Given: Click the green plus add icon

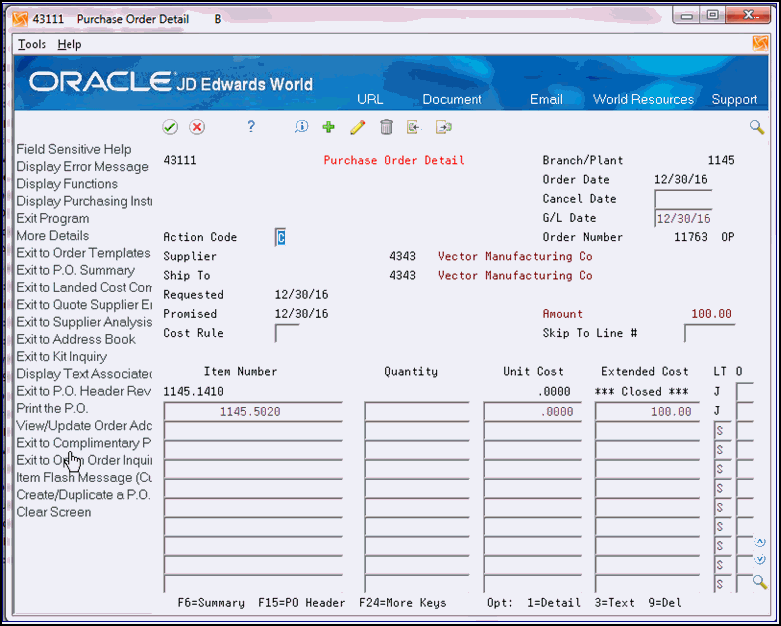Looking at the screenshot, I should (x=328, y=127).
